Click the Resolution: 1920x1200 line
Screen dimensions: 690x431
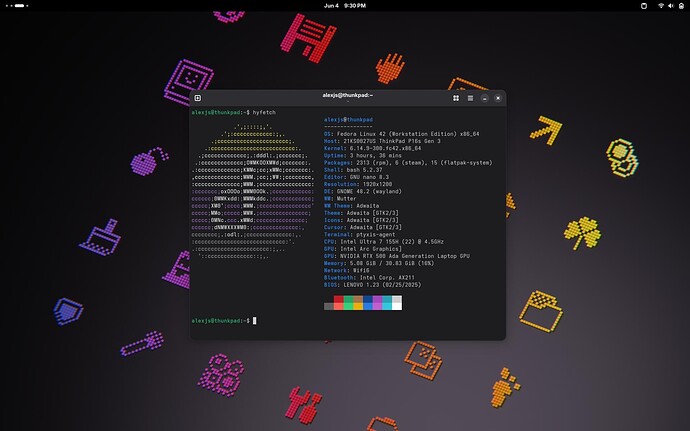tap(358, 184)
